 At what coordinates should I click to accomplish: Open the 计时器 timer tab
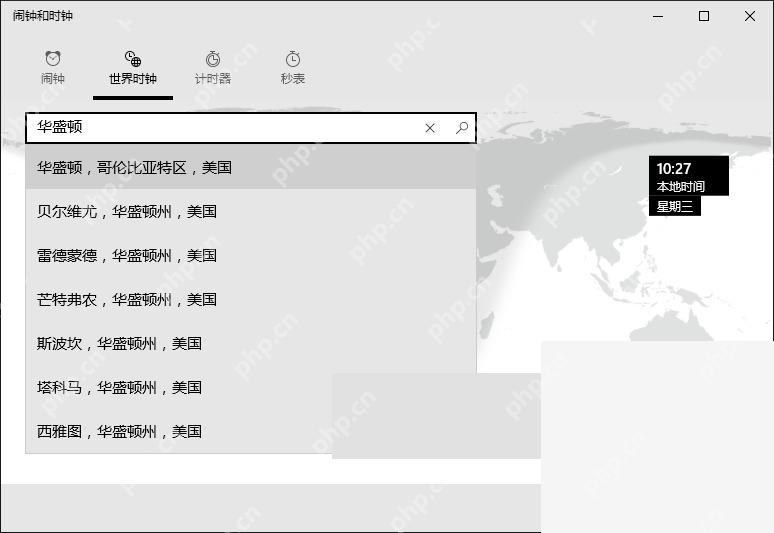coord(213,68)
